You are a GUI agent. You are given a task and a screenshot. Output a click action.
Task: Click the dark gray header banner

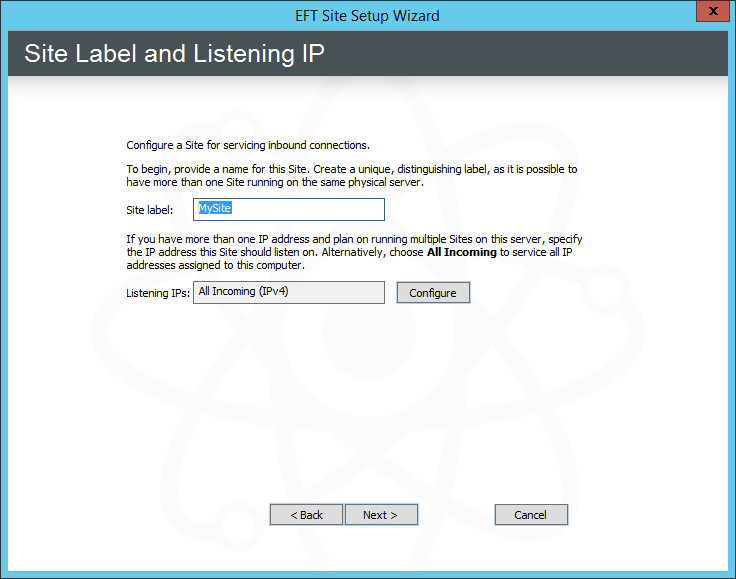pos(550,54)
